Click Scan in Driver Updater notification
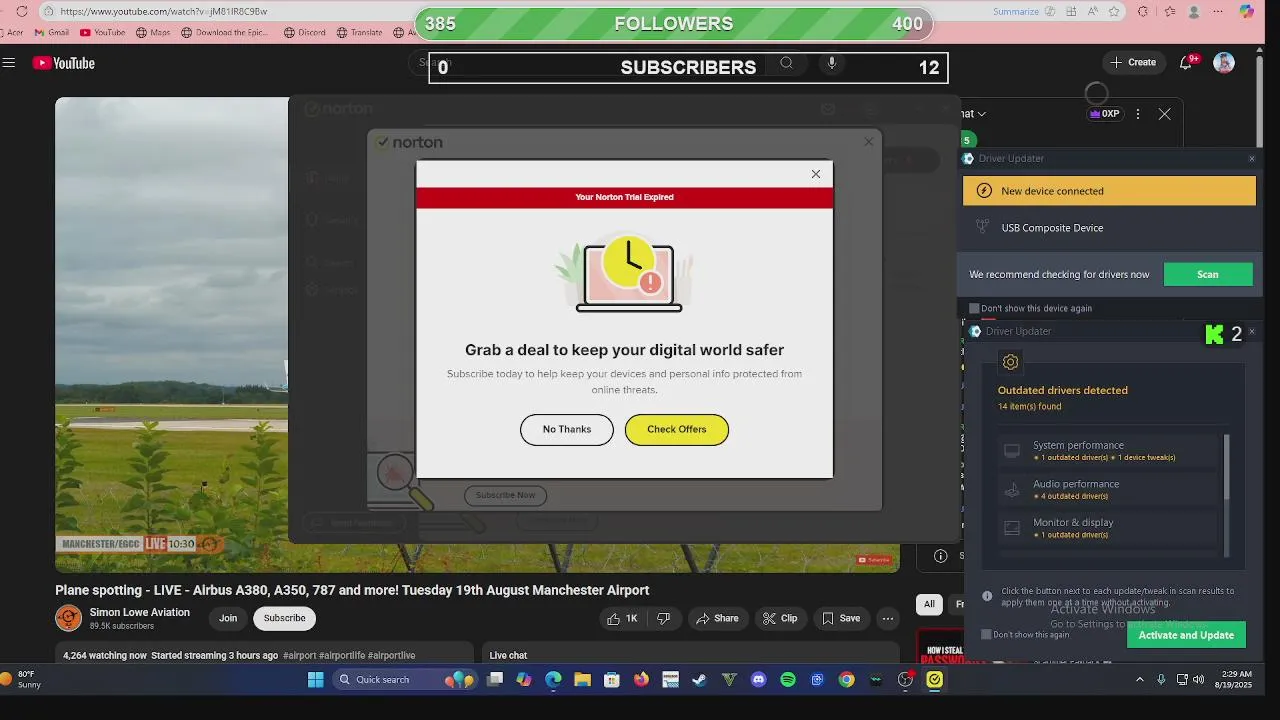This screenshot has height=720, width=1280. click(1208, 274)
